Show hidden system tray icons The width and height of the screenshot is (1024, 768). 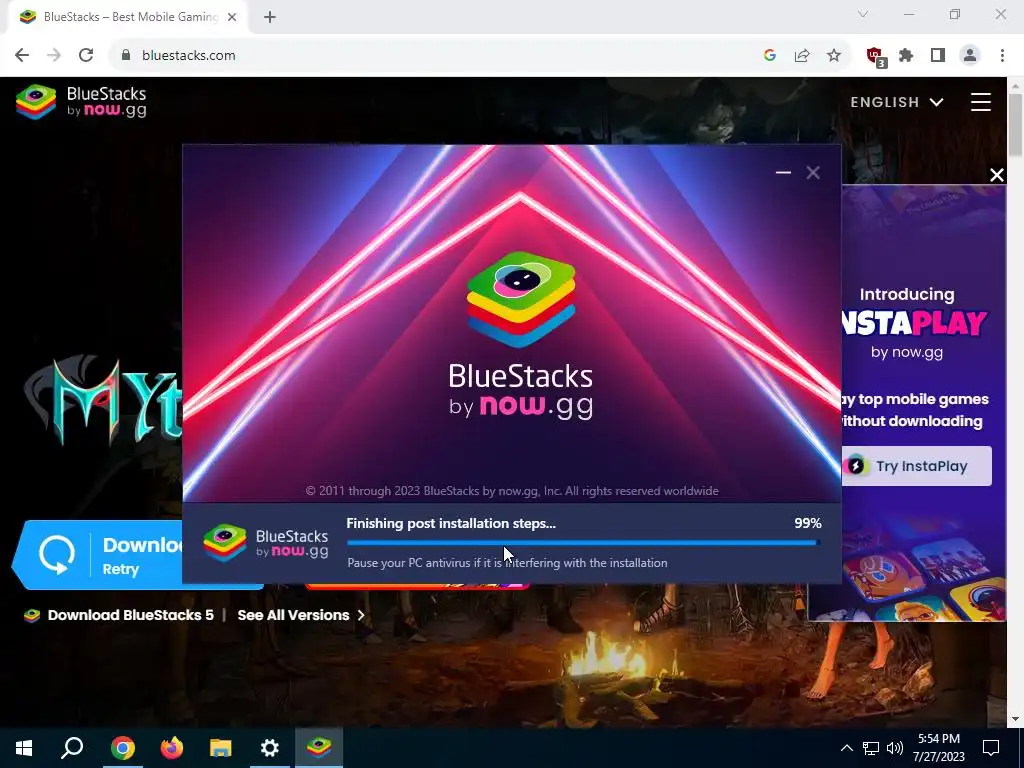coord(846,748)
